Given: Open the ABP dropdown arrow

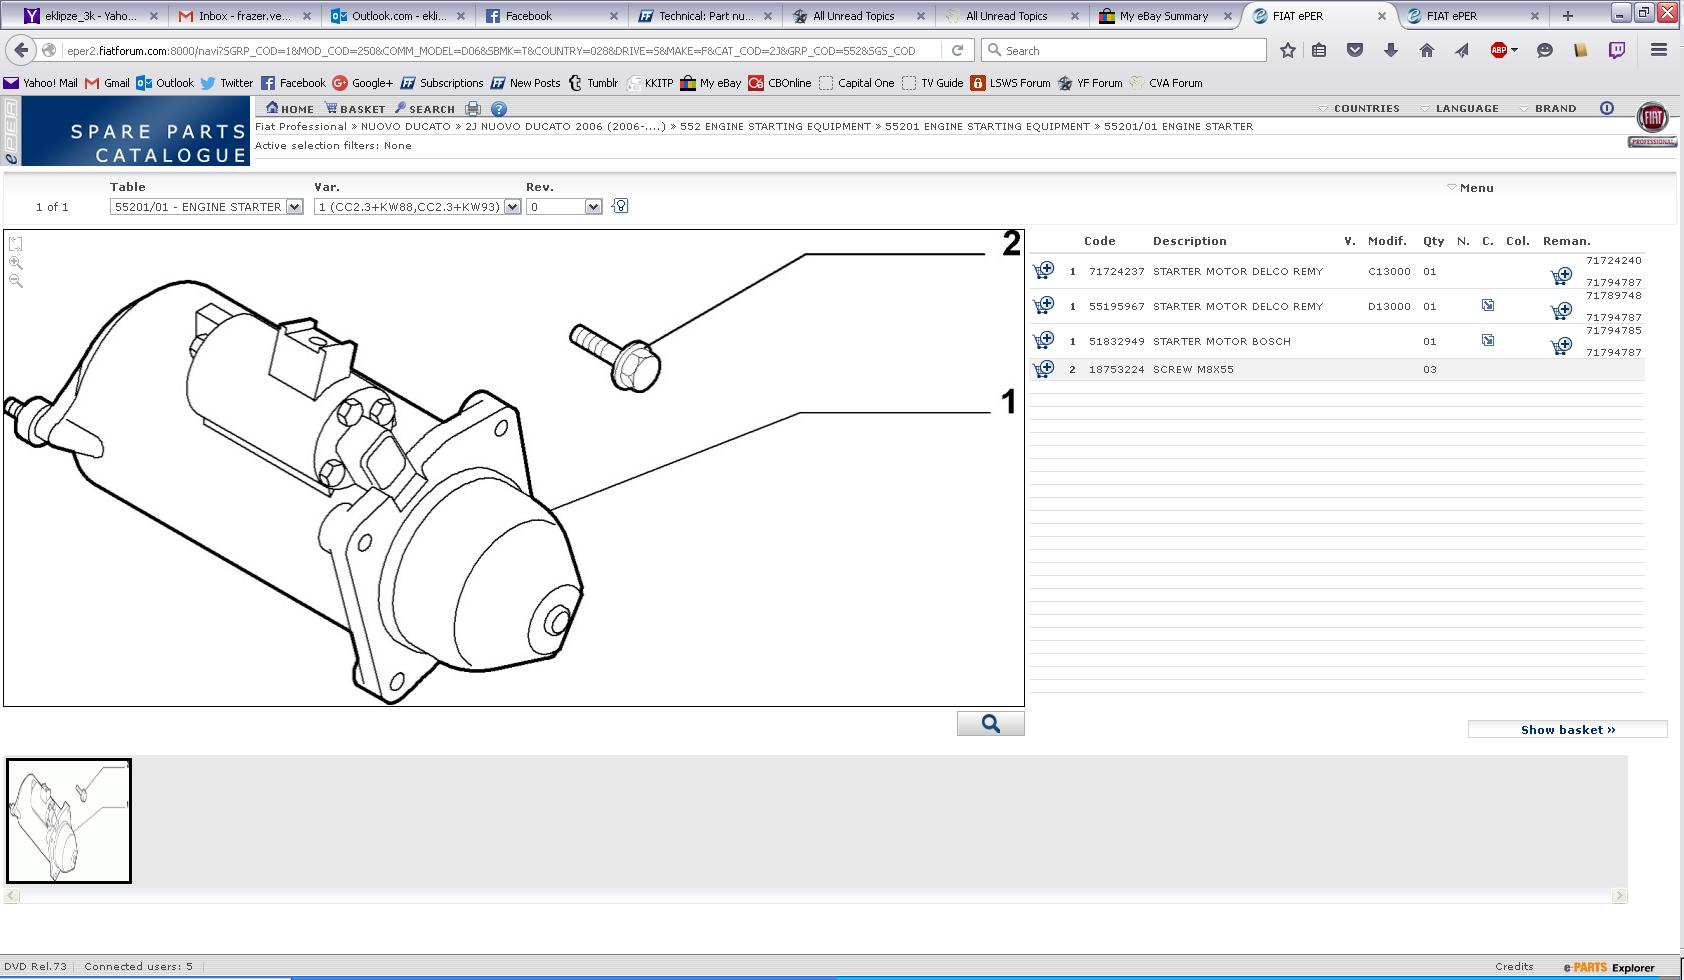Looking at the screenshot, I should coord(1514,50).
